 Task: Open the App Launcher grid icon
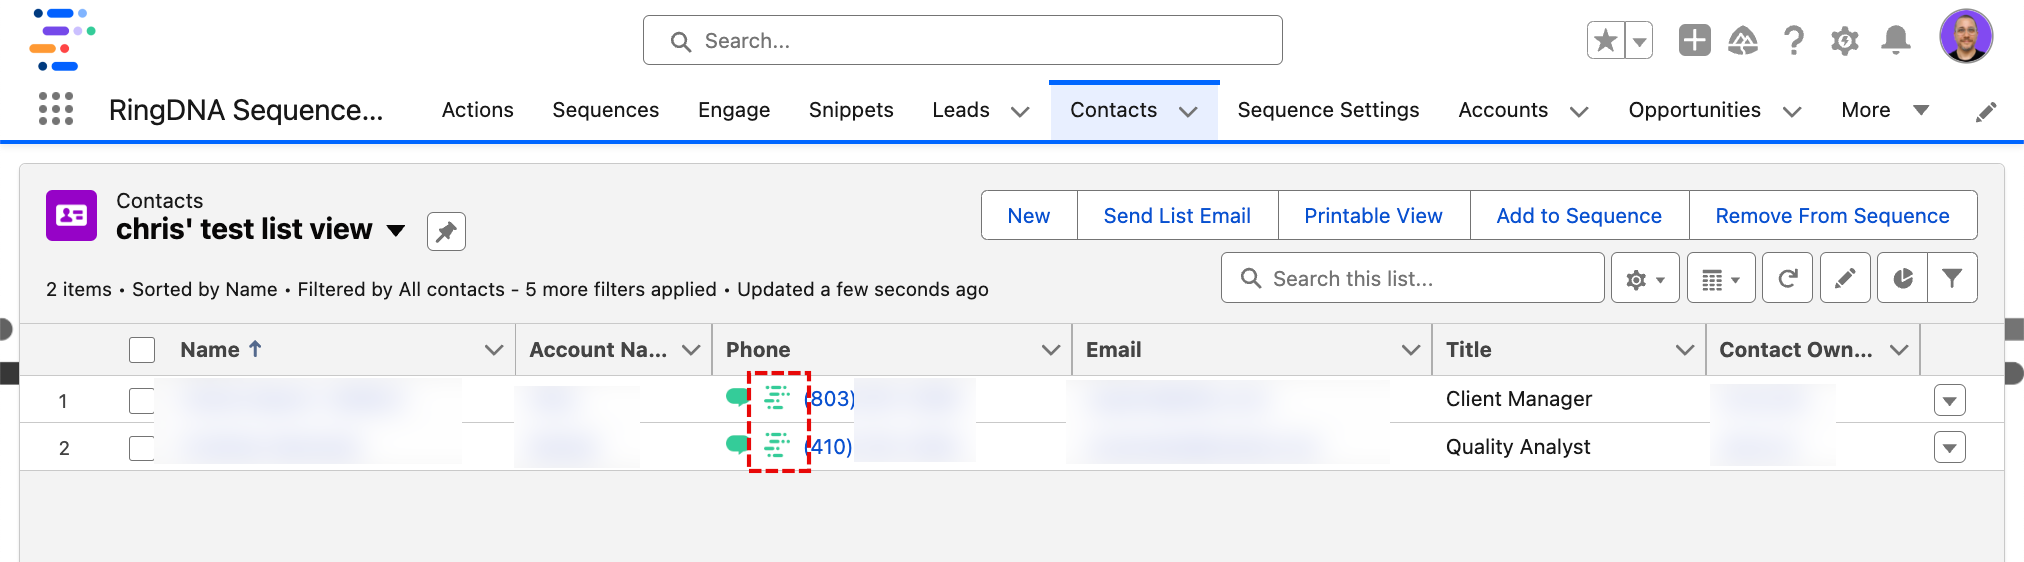[56, 109]
